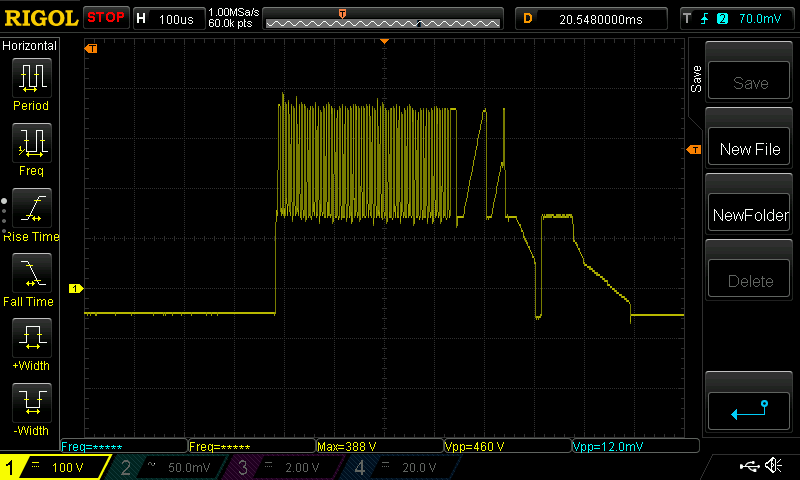Click the Save menu button

749,81
